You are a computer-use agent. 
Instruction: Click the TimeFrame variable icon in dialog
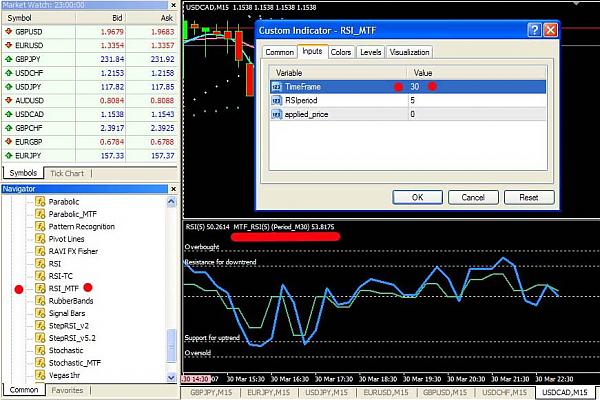(276, 87)
